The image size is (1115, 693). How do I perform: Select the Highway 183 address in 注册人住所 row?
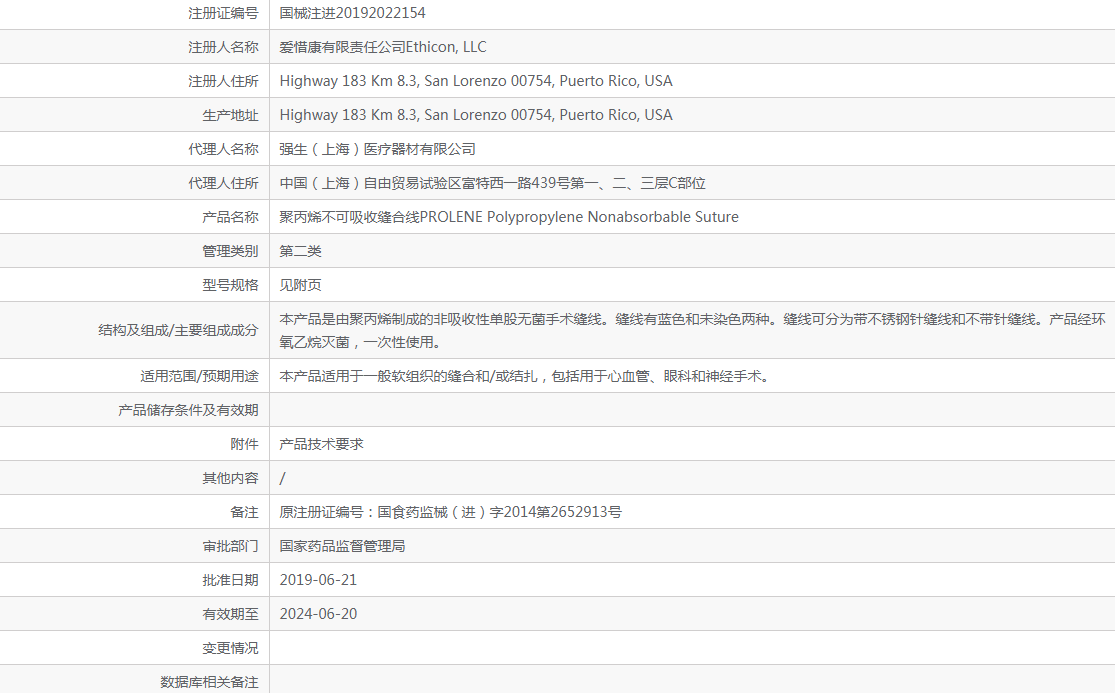pos(476,81)
